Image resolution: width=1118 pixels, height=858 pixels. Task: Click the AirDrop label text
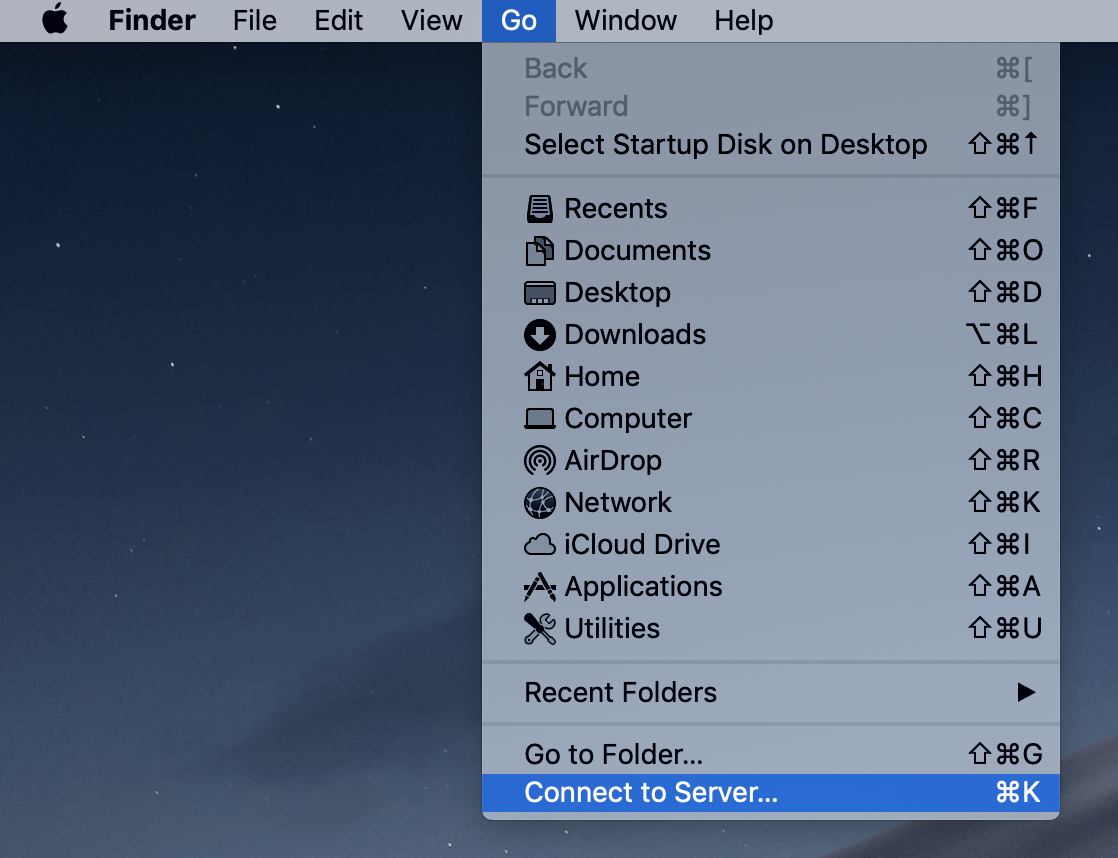(x=613, y=461)
